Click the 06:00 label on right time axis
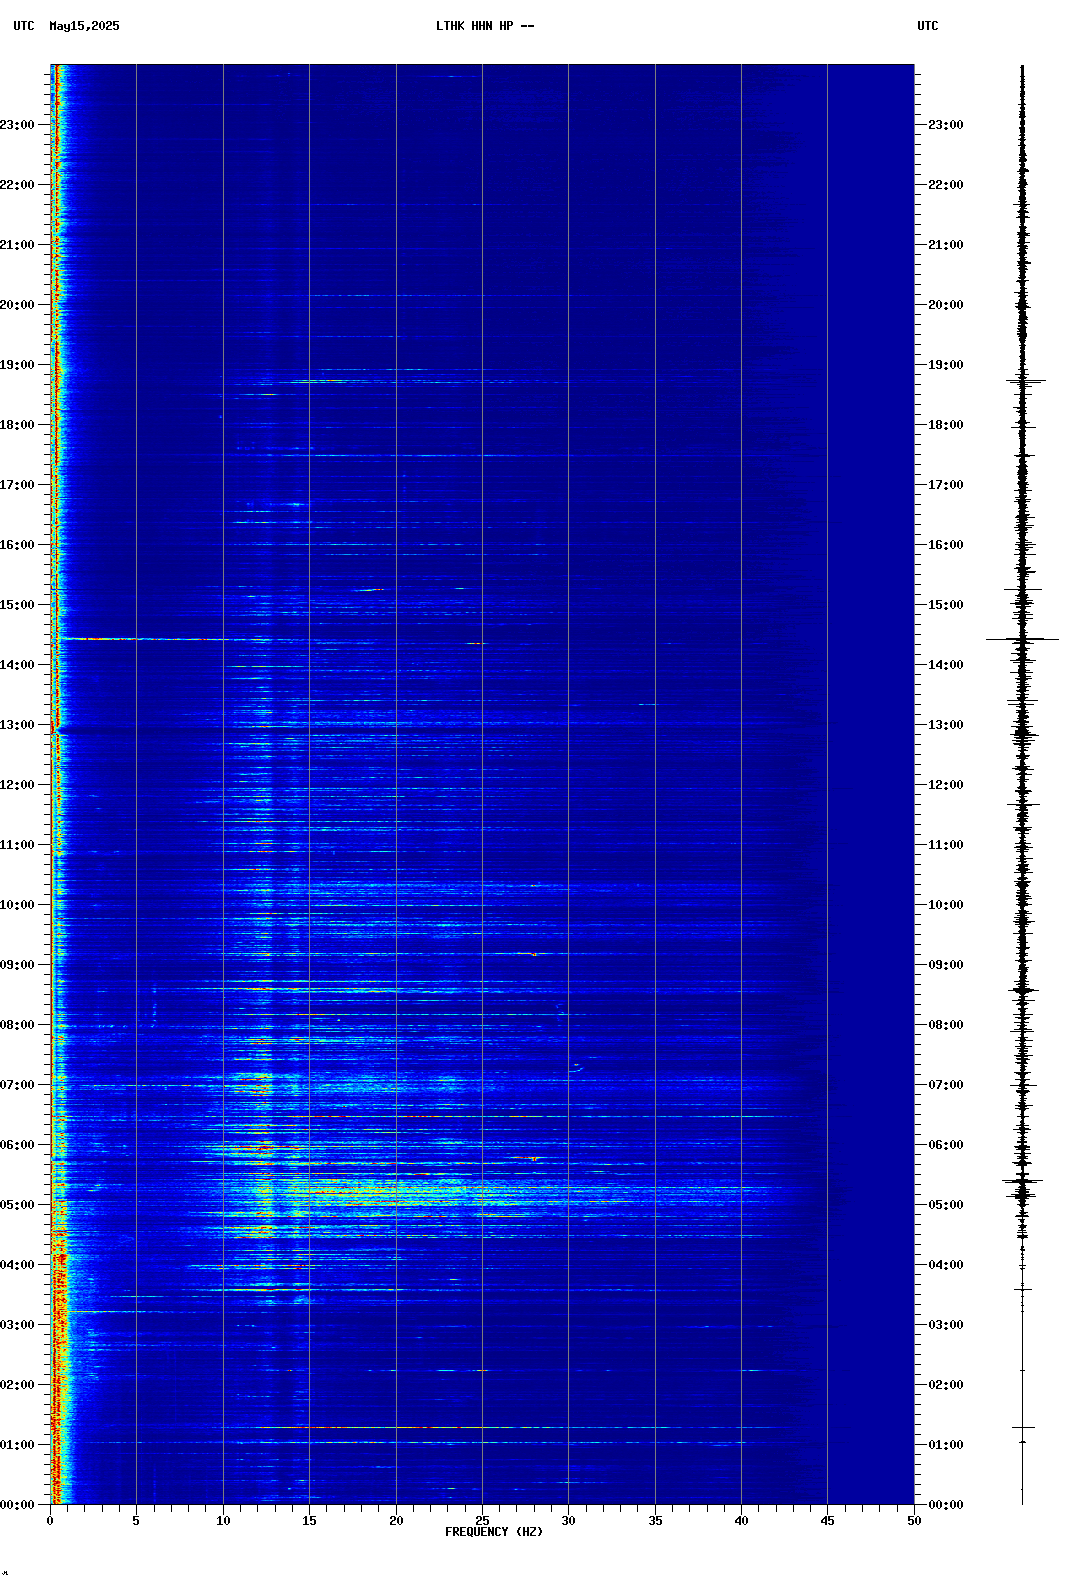 point(946,1145)
